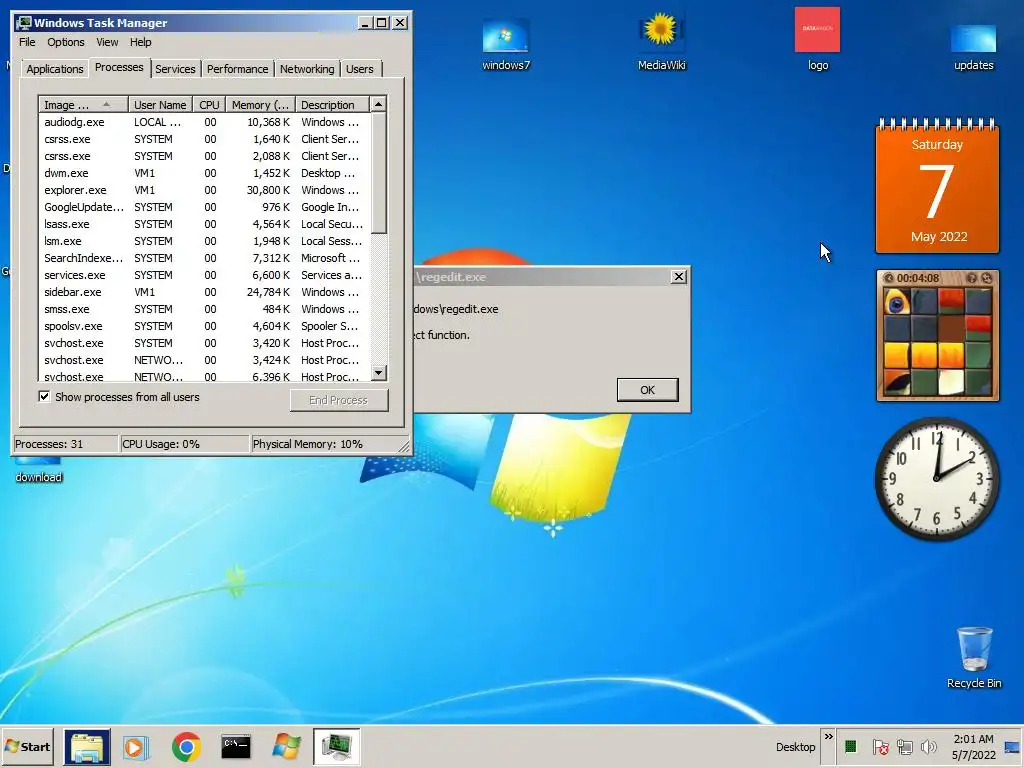Image resolution: width=1024 pixels, height=768 pixels.
Task: Launch Windows Media Player from the taskbar
Action: [136, 747]
